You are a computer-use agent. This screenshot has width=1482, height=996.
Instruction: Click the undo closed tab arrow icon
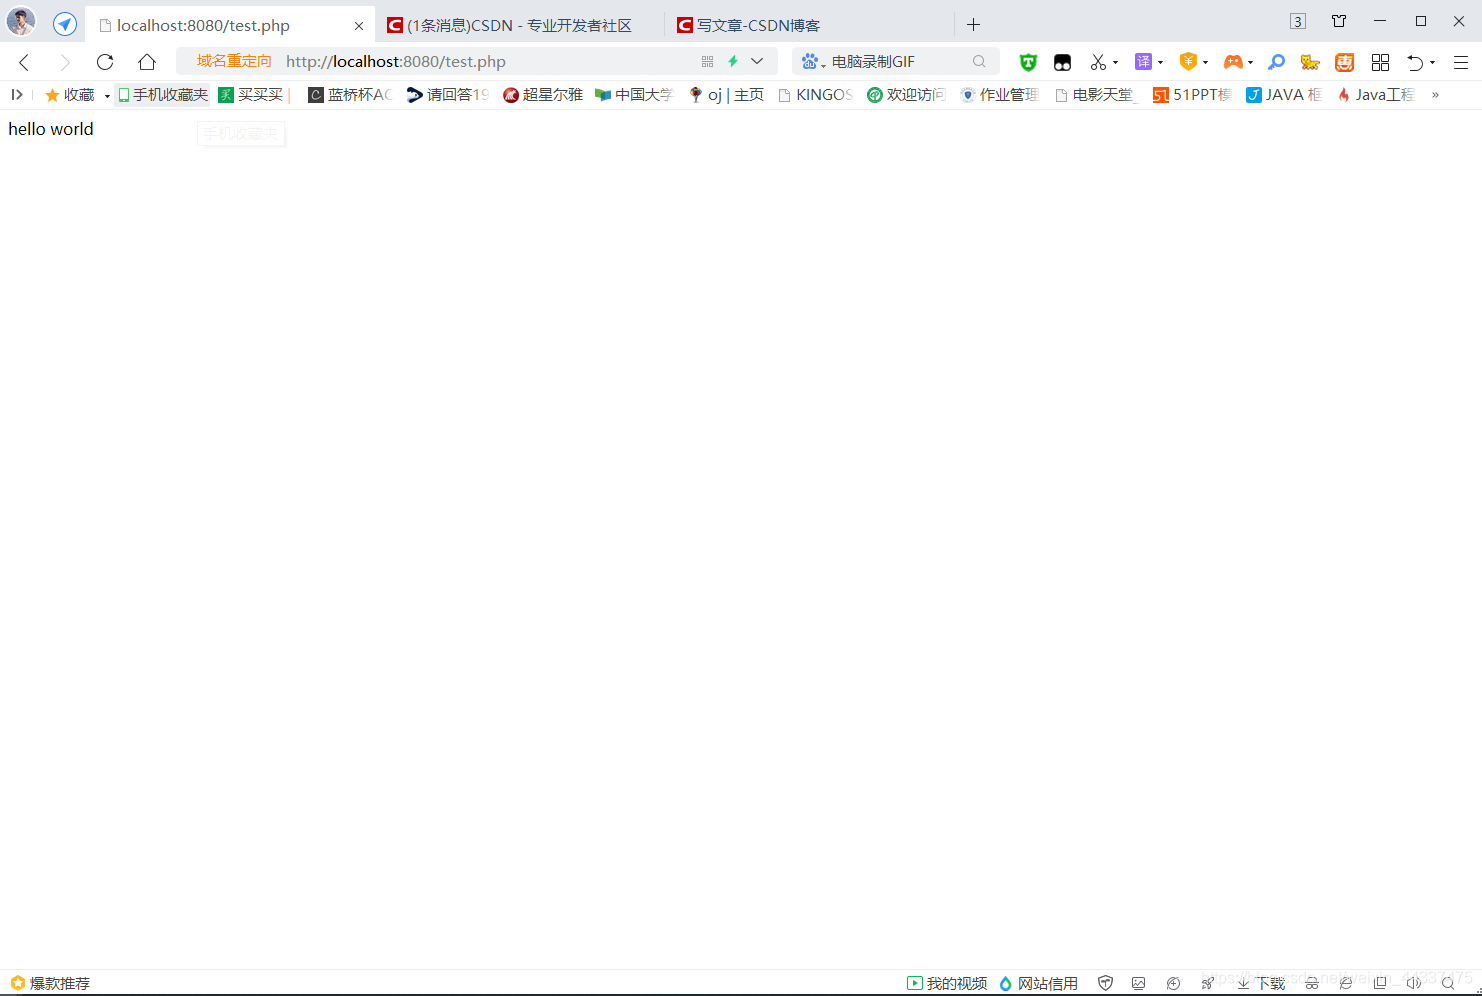coord(1415,62)
